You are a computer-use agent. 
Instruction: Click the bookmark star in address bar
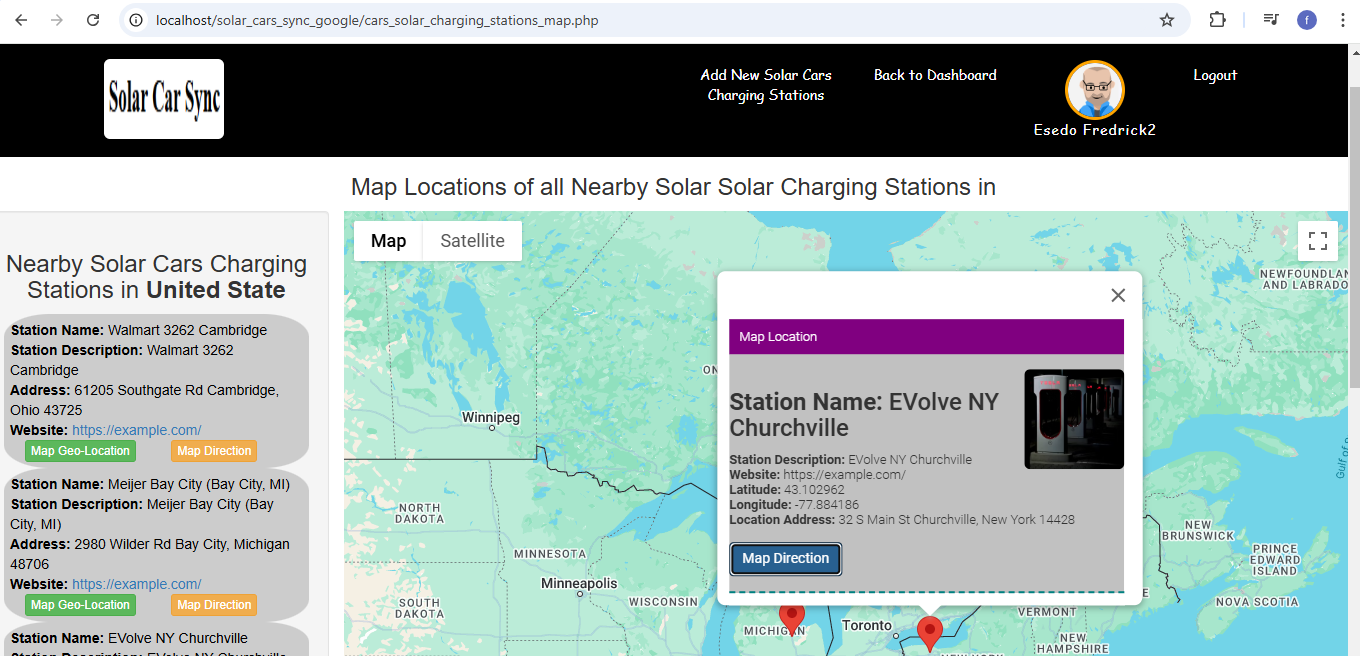pyautogui.click(x=1166, y=19)
